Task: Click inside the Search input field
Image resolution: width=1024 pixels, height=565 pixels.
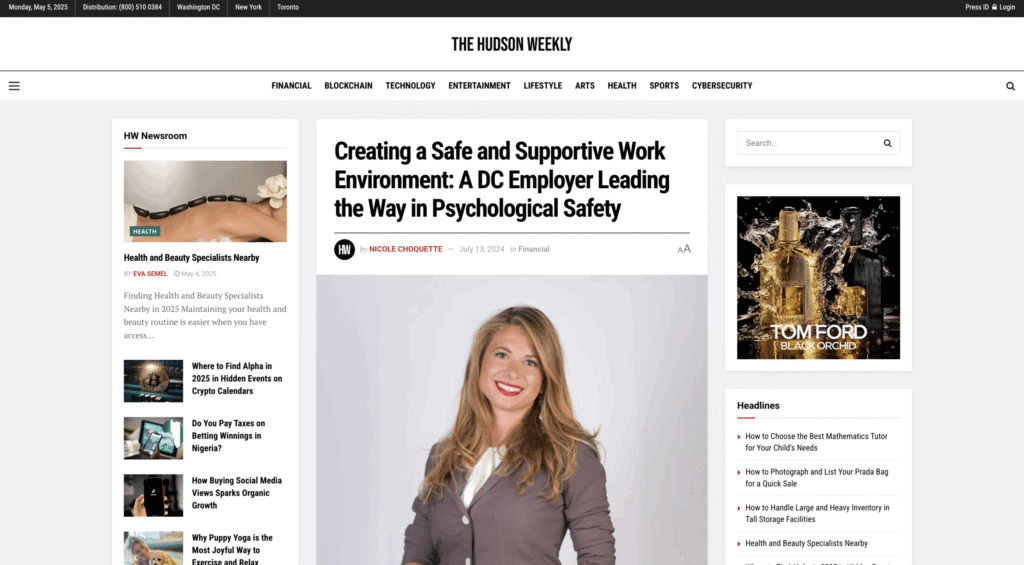Action: 808,143
